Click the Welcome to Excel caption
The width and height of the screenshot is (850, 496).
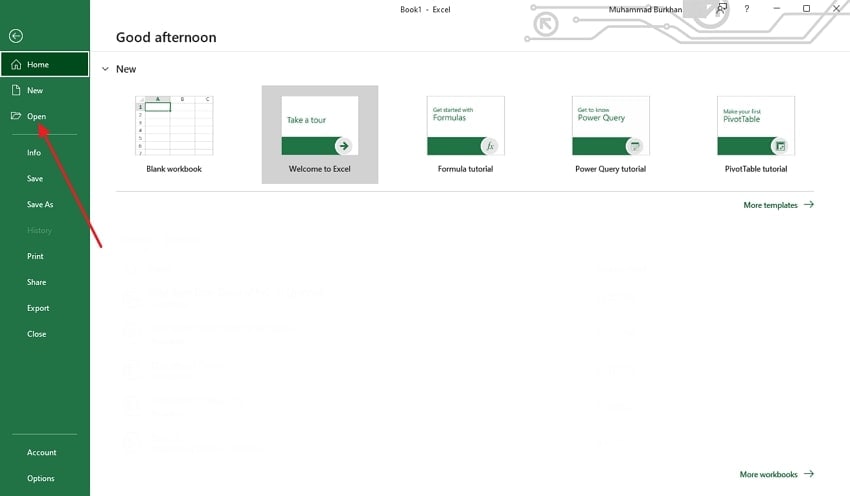point(320,169)
